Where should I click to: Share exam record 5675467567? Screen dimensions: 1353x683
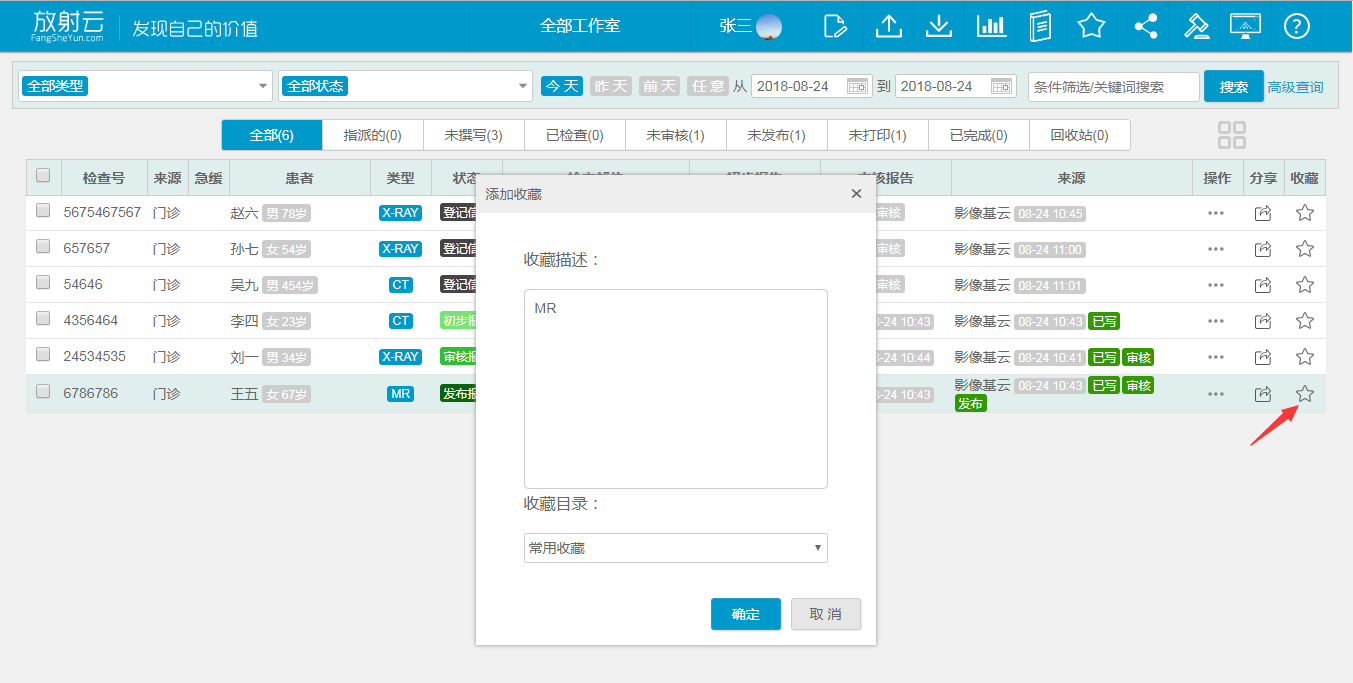1263,213
